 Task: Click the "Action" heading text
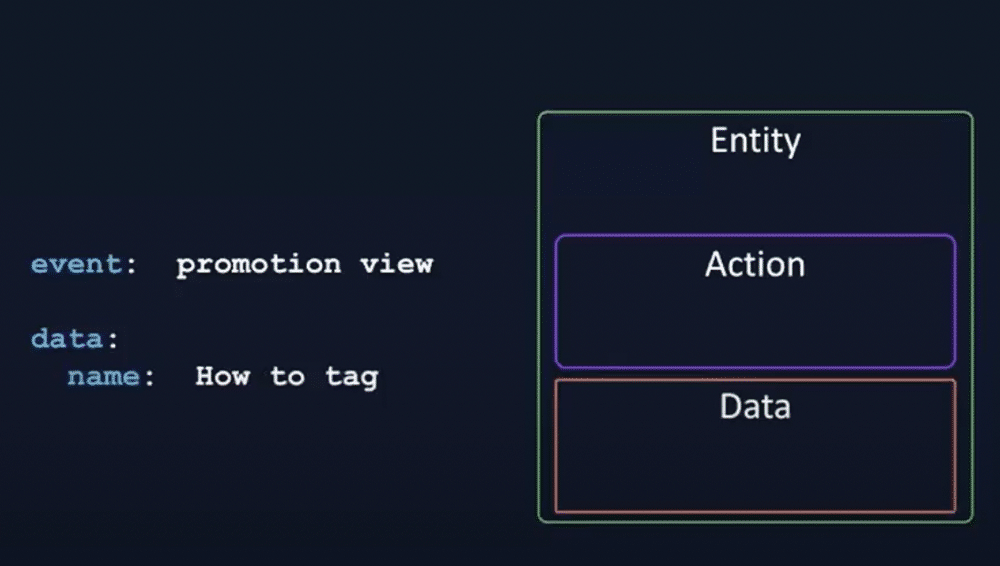pyautogui.click(x=755, y=264)
